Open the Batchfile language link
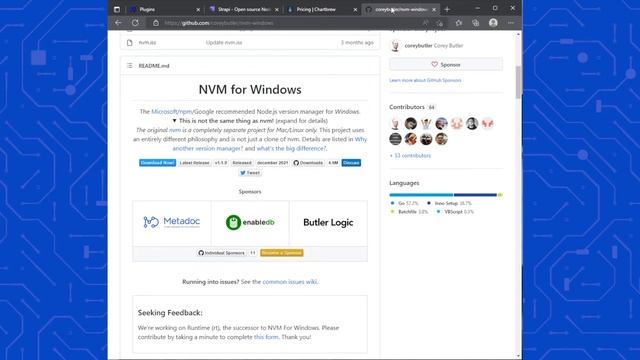640x360 pixels. click(x=409, y=212)
